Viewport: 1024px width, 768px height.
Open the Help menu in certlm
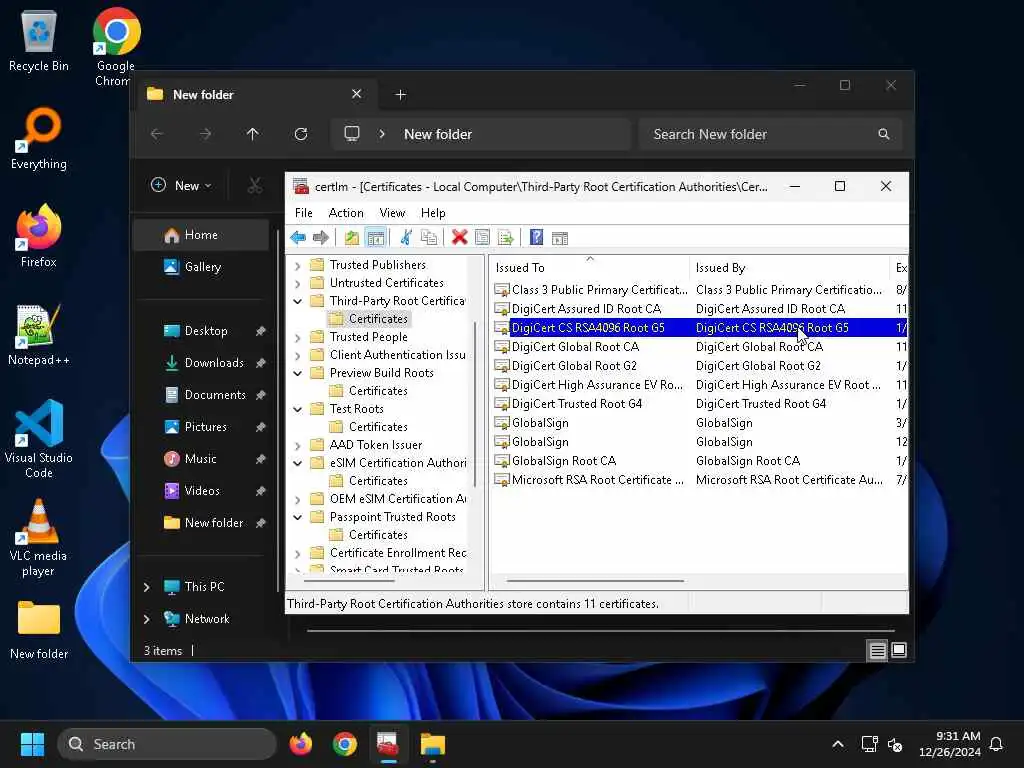(433, 213)
